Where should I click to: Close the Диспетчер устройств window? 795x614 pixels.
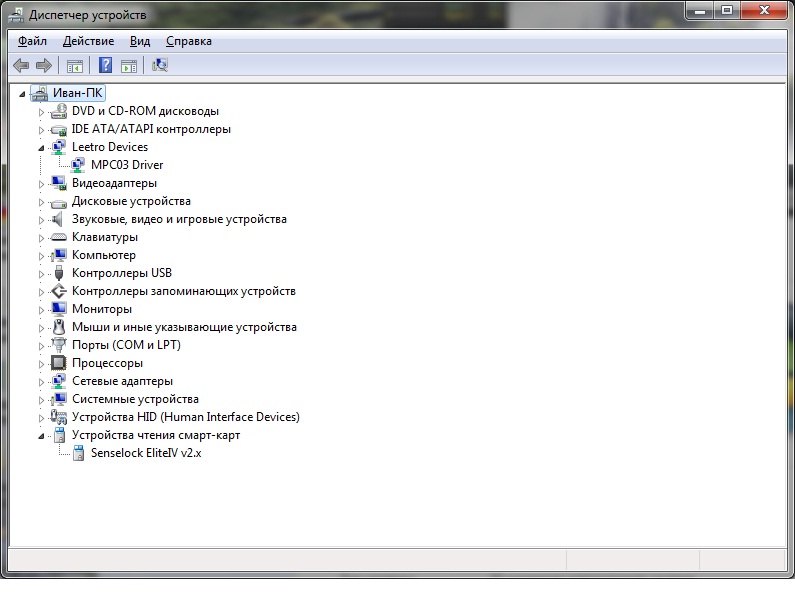click(765, 11)
